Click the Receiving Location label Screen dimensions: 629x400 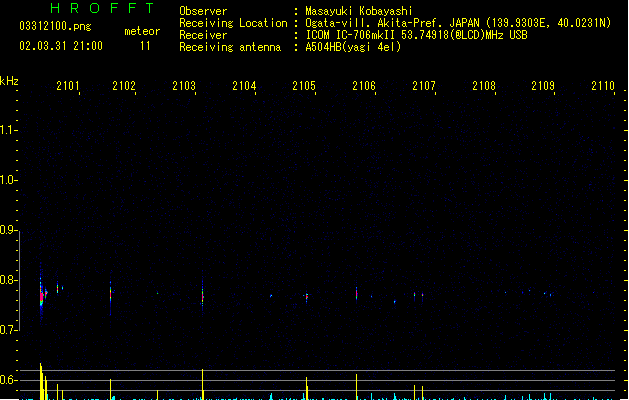point(233,23)
